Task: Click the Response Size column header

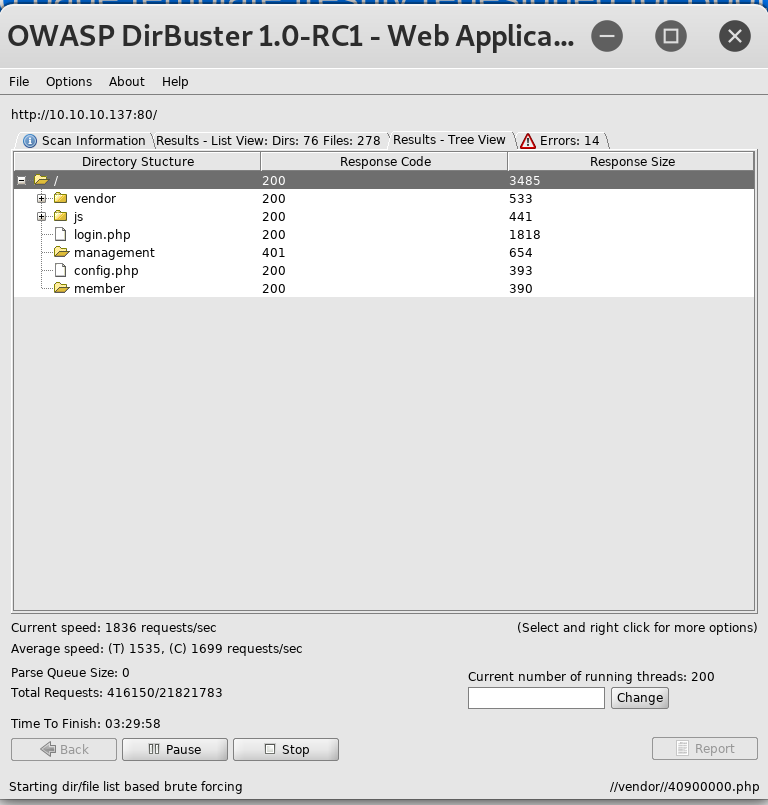Action: click(x=631, y=162)
